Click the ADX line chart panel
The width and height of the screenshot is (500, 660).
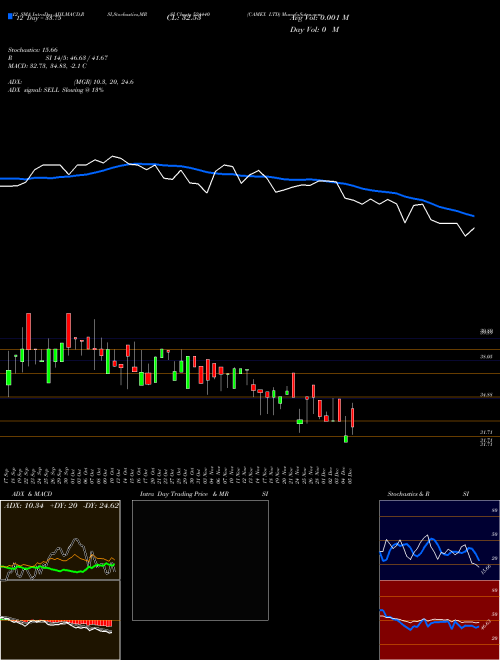(60, 540)
